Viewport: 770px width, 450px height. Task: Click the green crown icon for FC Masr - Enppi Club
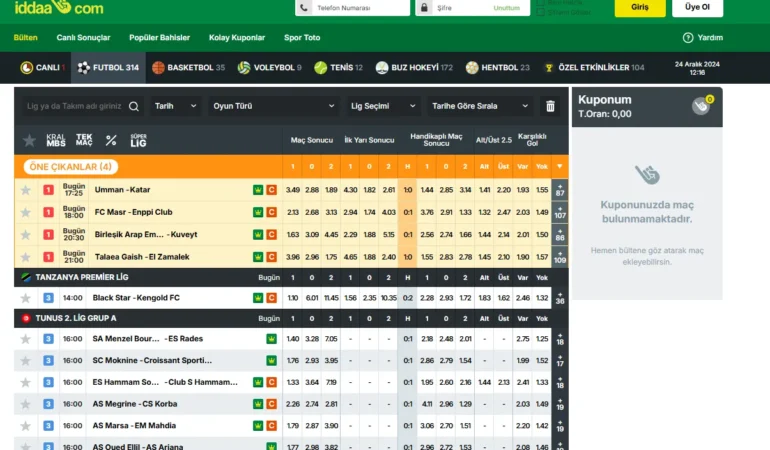click(258, 212)
